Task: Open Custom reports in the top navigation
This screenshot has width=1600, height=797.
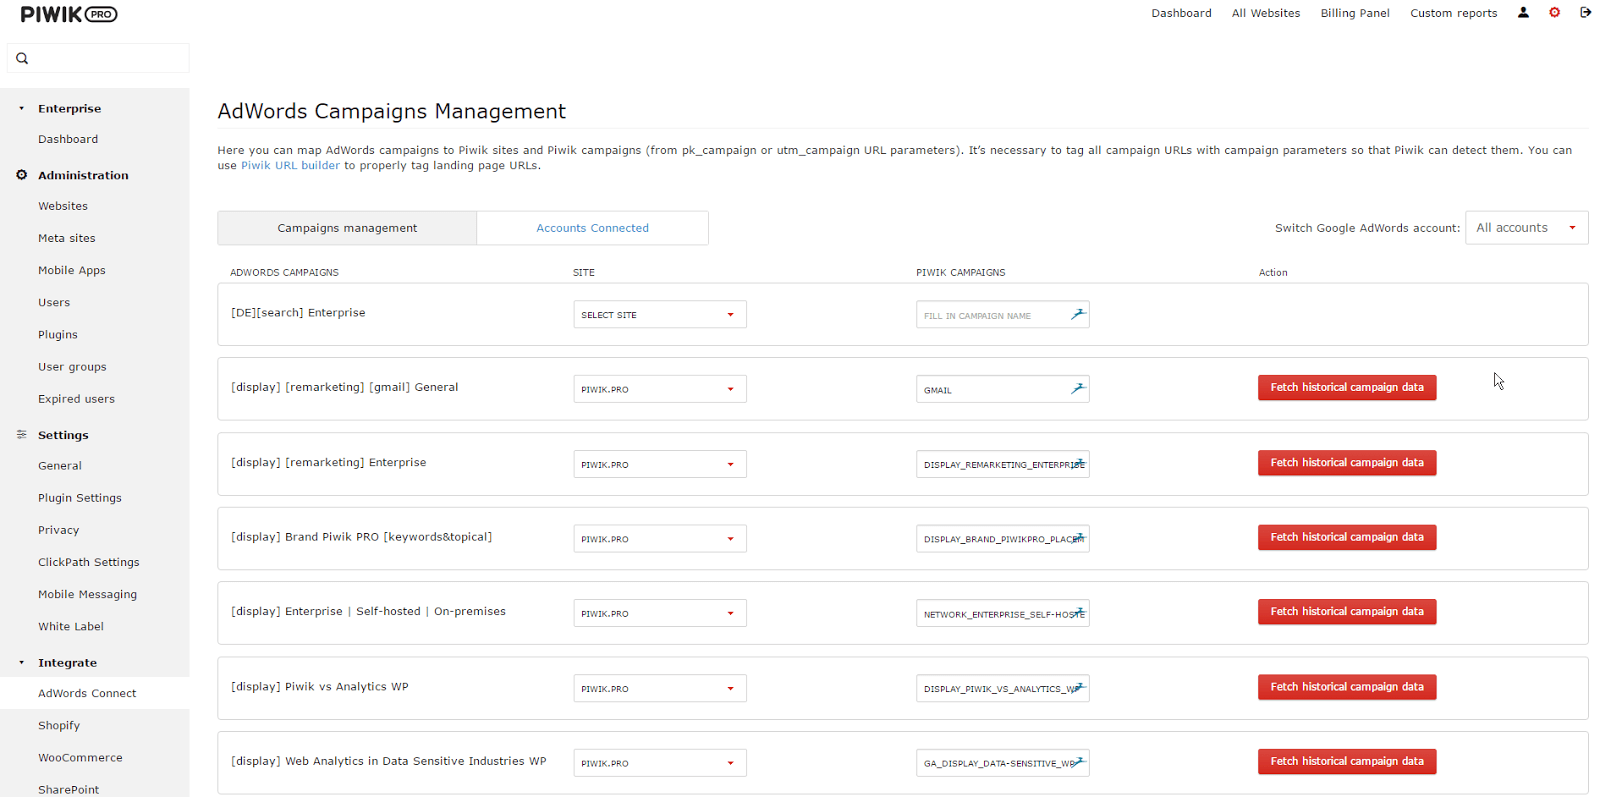Action: coord(1454,13)
